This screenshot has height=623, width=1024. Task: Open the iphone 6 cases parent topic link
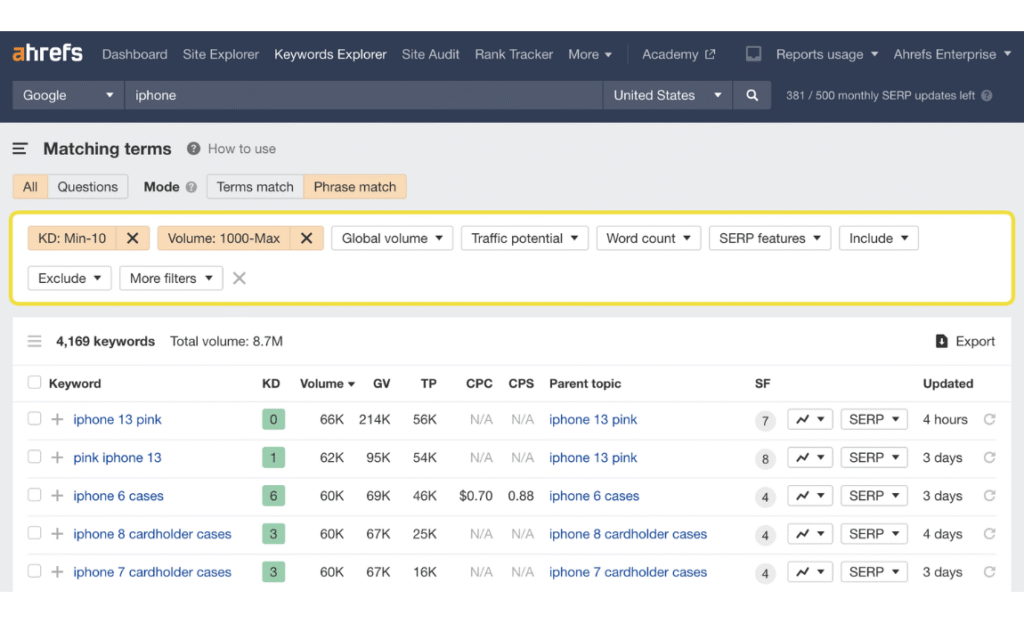click(x=594, y=496)
